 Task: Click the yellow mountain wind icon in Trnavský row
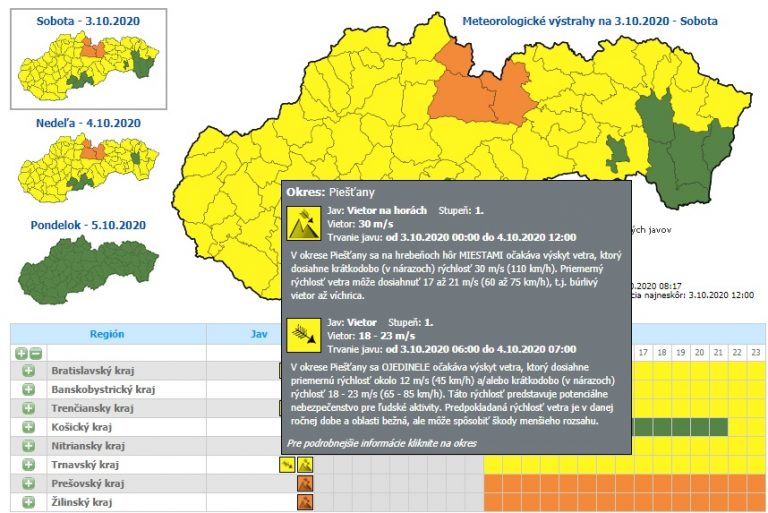pos(305,464)
